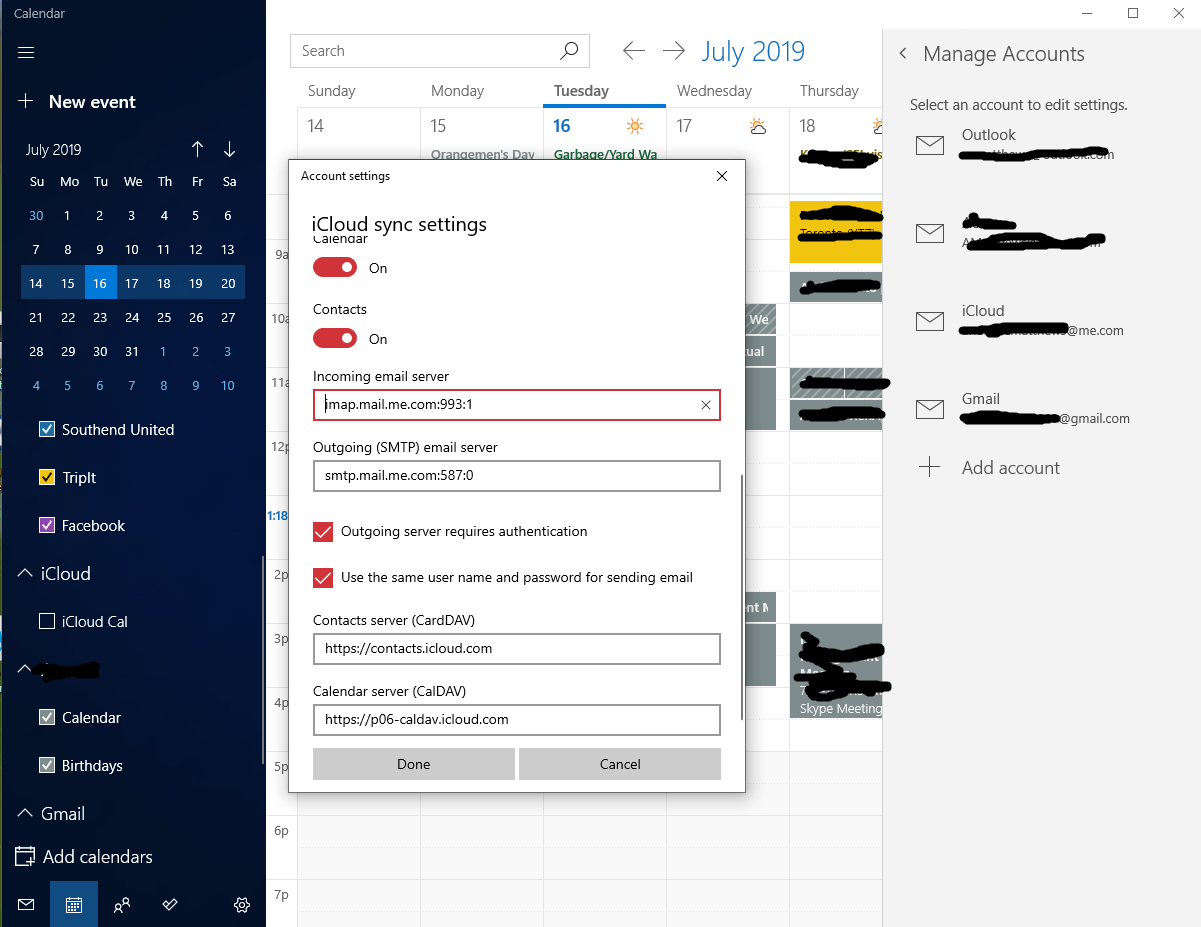Click the New event button label

(x=92, y=101)
